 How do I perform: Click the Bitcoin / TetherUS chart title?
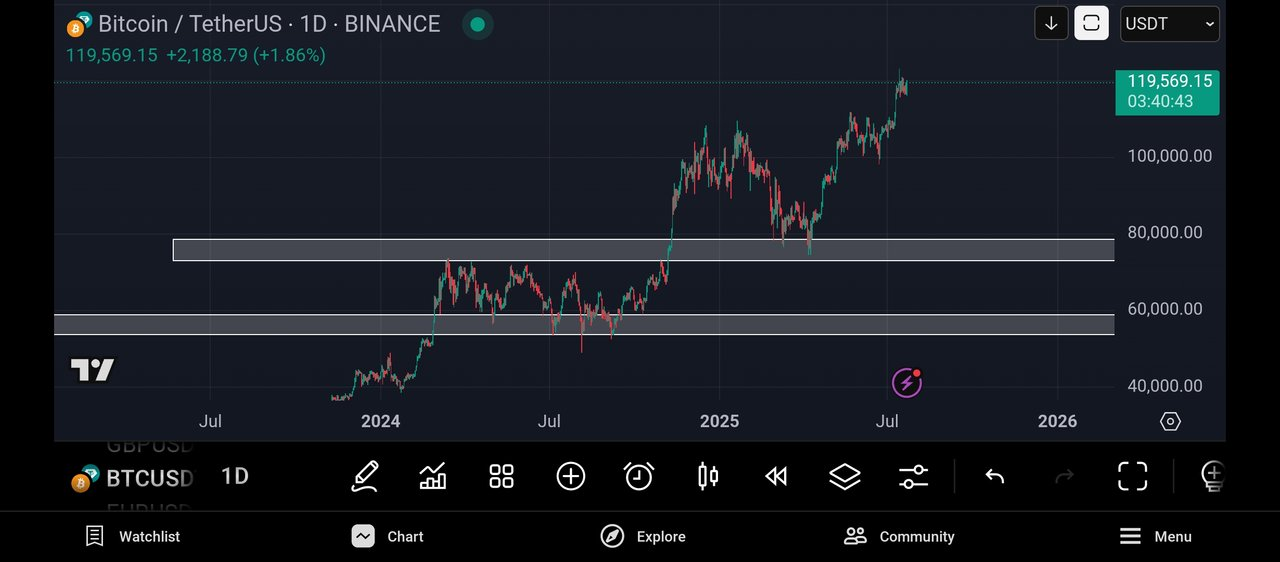point(269,24)
